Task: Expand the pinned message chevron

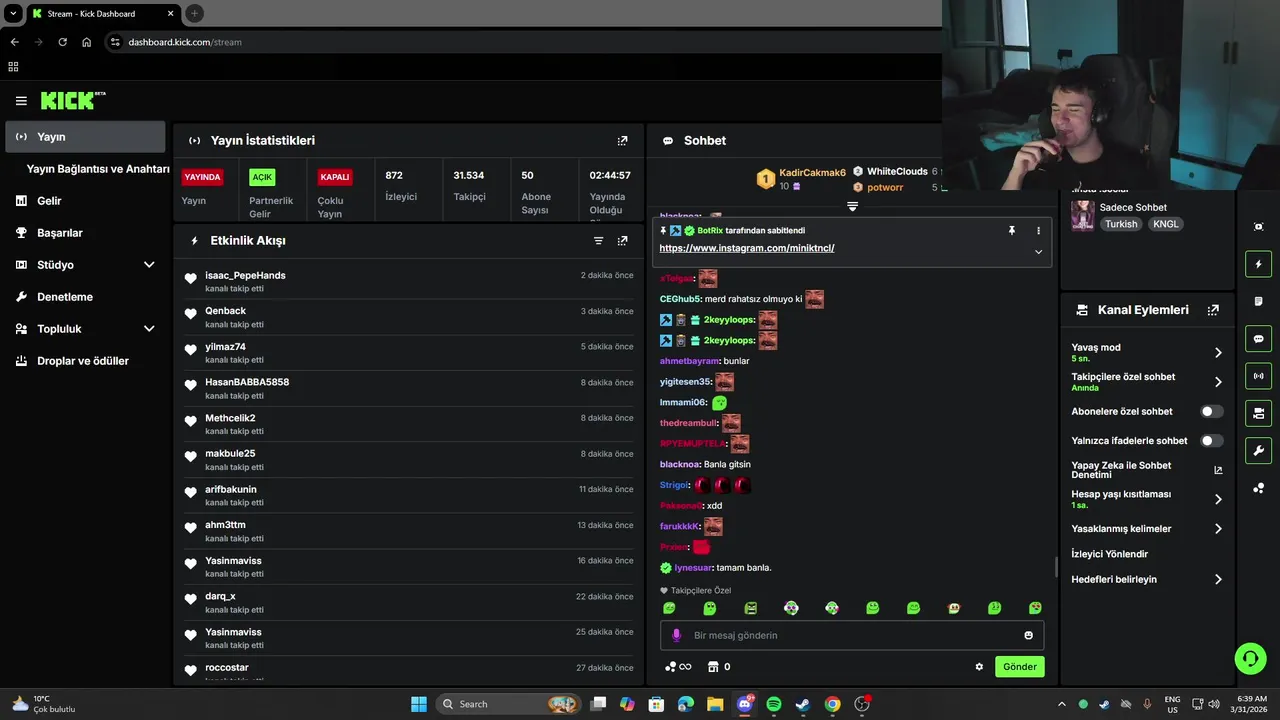Action: (x=1038, y=252)
